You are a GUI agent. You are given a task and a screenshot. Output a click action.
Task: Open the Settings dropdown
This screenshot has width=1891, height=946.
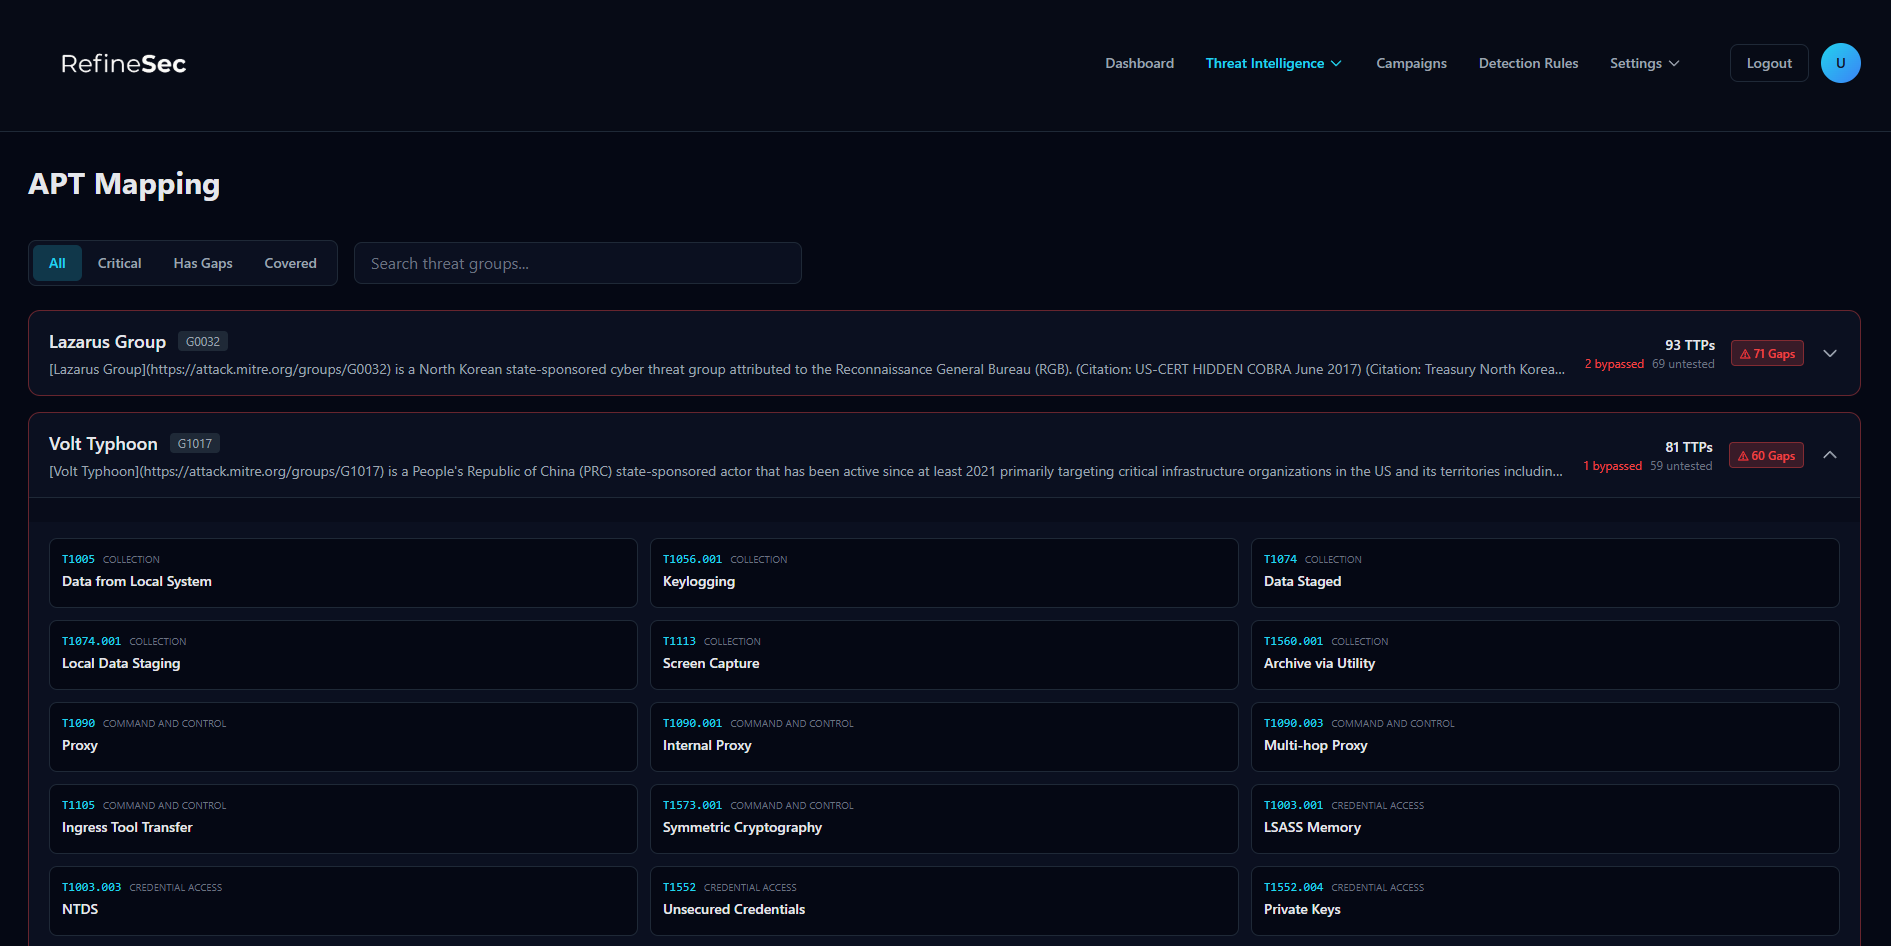pos(1643,63)
